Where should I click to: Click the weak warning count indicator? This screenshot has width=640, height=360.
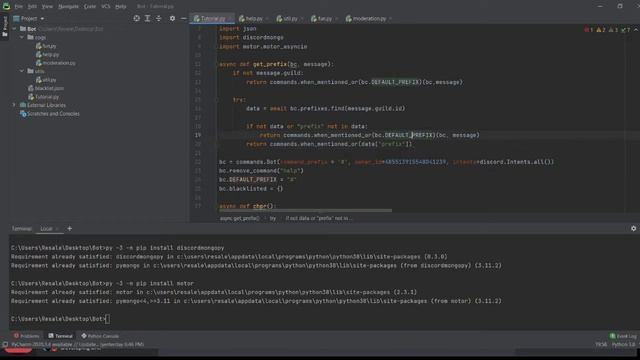[x=613, y=30]
